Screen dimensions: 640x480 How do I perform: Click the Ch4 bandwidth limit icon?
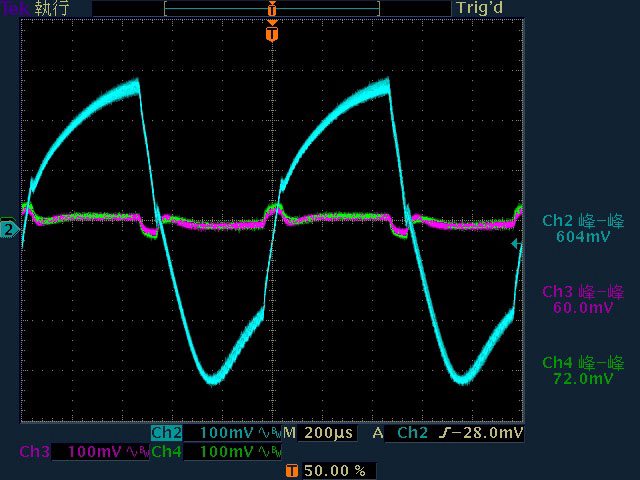coord(268,452)
